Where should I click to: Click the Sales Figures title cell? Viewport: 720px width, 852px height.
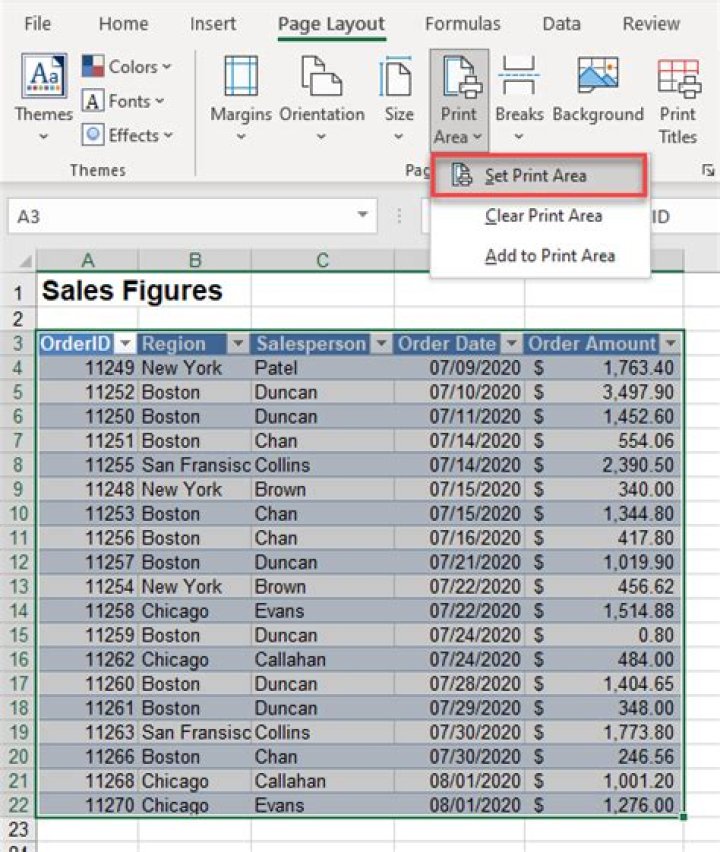(132, 292)
